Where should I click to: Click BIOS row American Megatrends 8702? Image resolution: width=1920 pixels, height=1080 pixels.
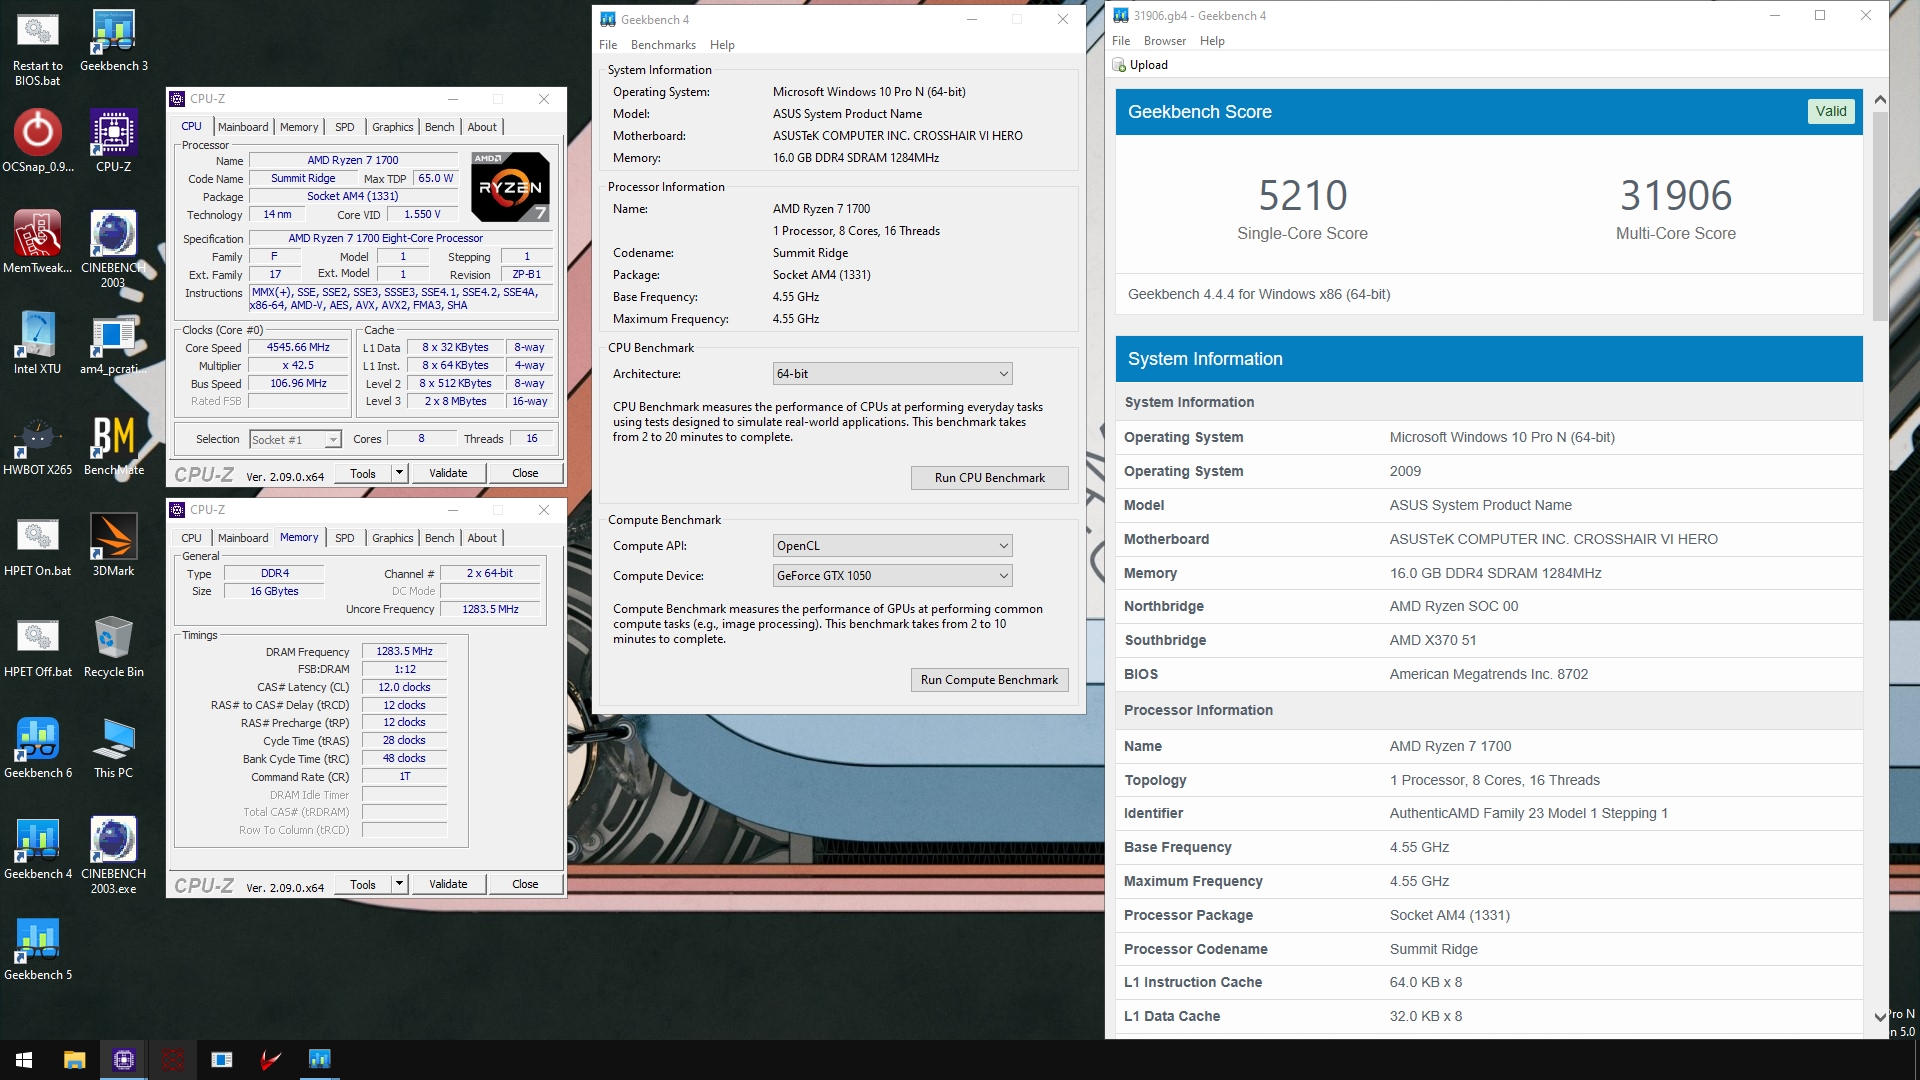tap(1489, 674)
